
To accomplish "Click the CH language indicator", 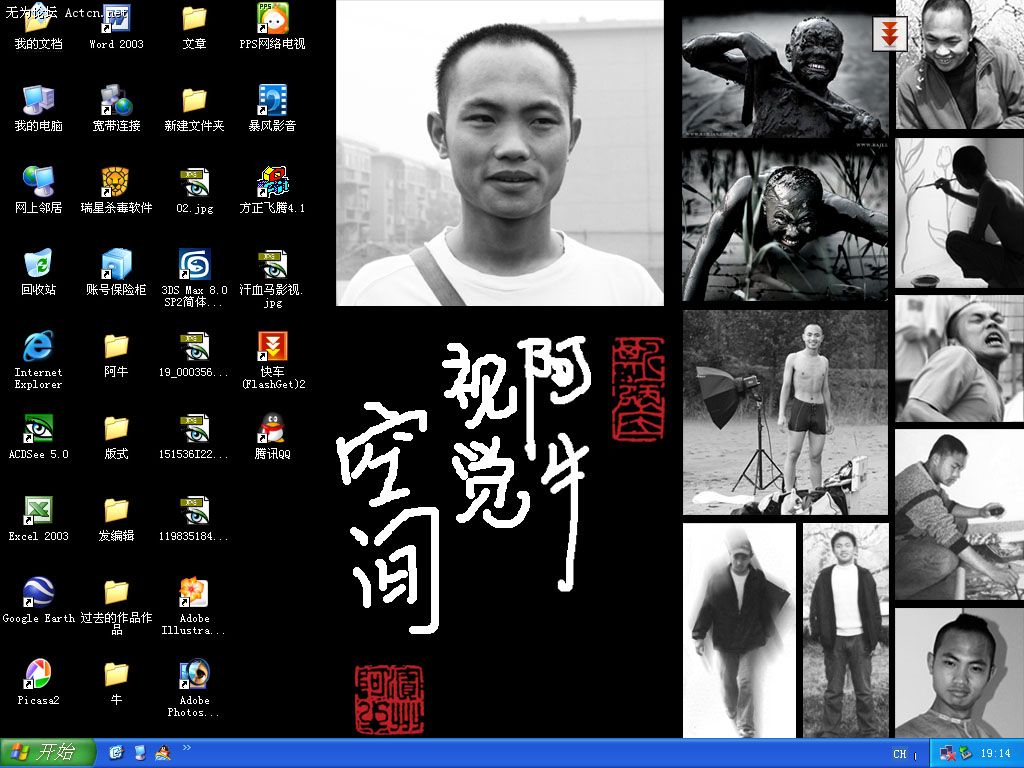I will tap(900, 754).
